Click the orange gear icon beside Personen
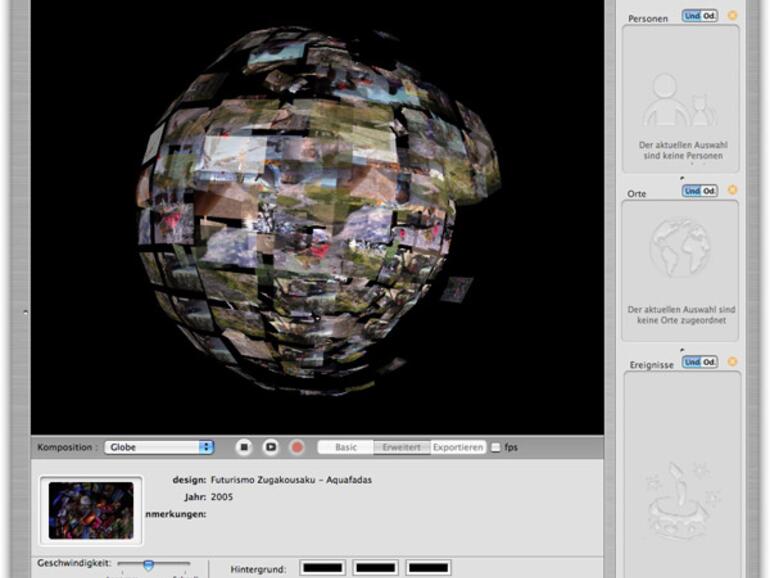 point(732,16)
